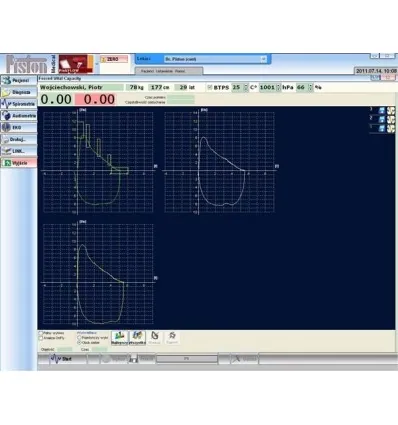398x425 pixels.
Task: Click the 29 lat age field
Action: point(186,87)
